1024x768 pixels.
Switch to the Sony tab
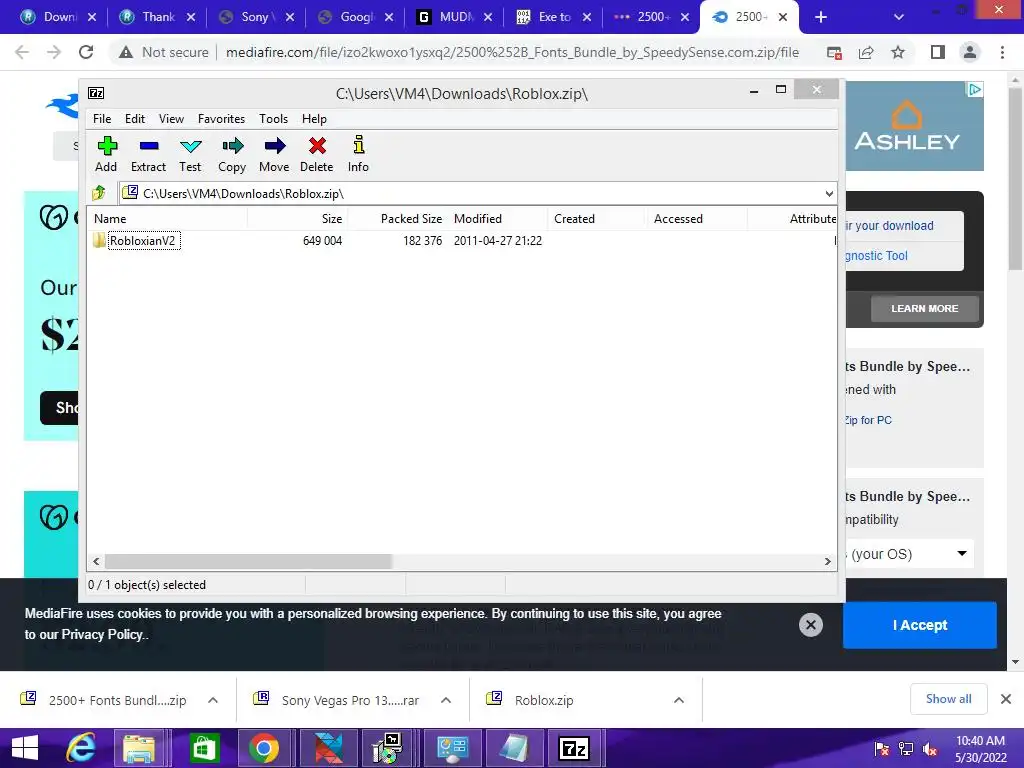(255, 17)
